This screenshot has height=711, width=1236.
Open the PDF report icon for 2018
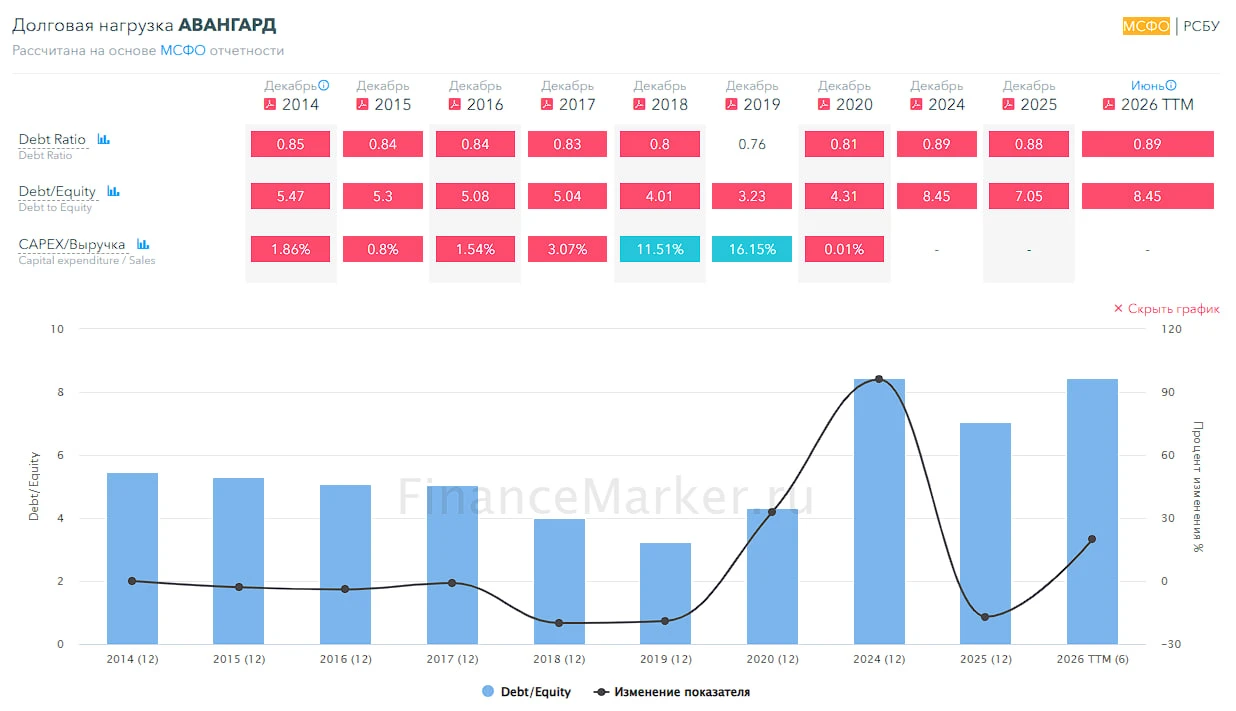click(x=639, y=104)
